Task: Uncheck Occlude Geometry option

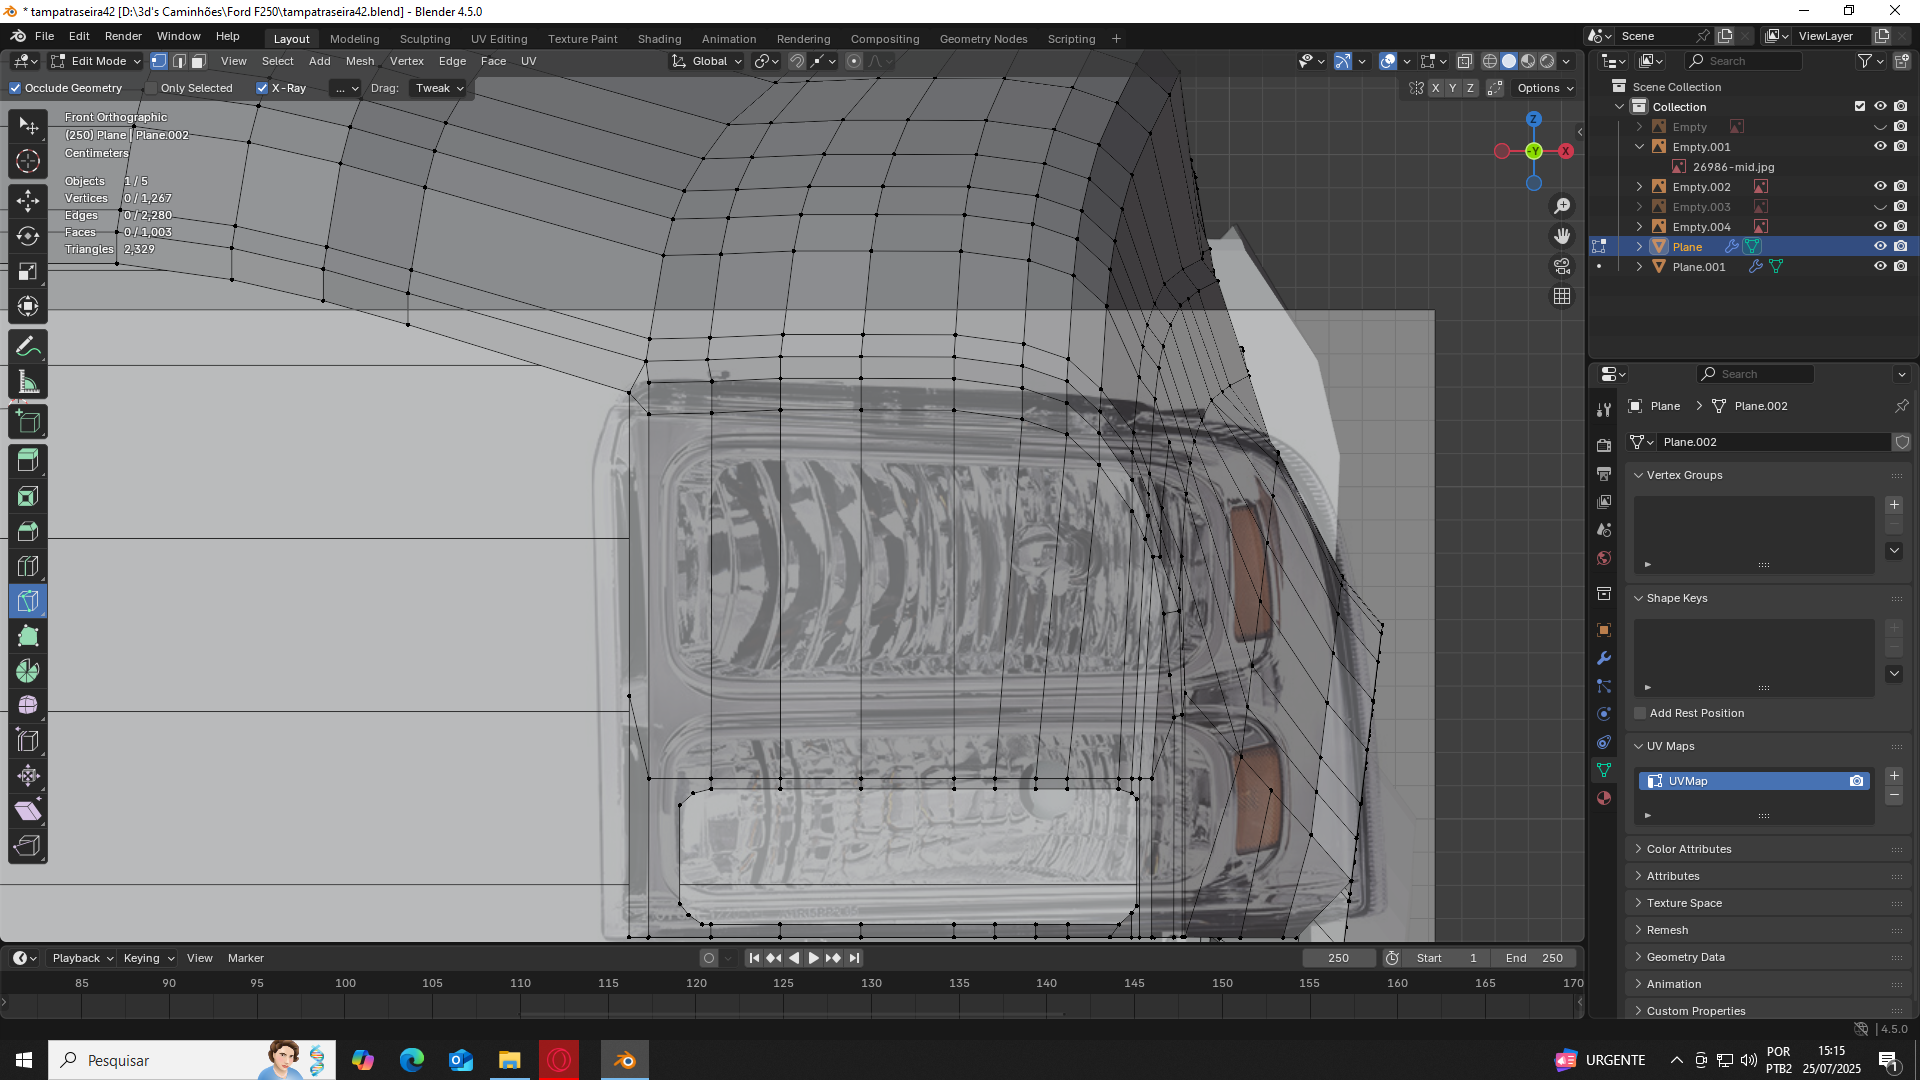Action: 15,88
